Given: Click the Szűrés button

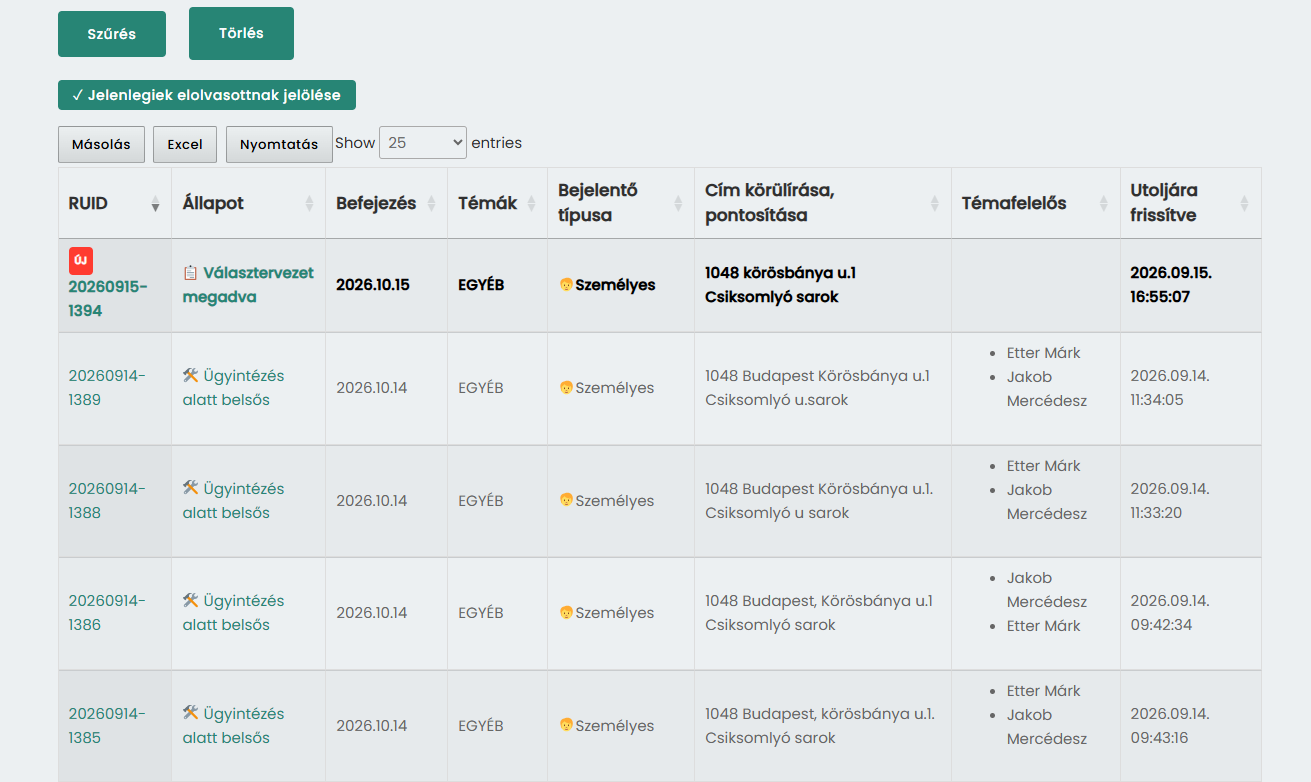Looking at the screenshot, I should coord(112,34).
